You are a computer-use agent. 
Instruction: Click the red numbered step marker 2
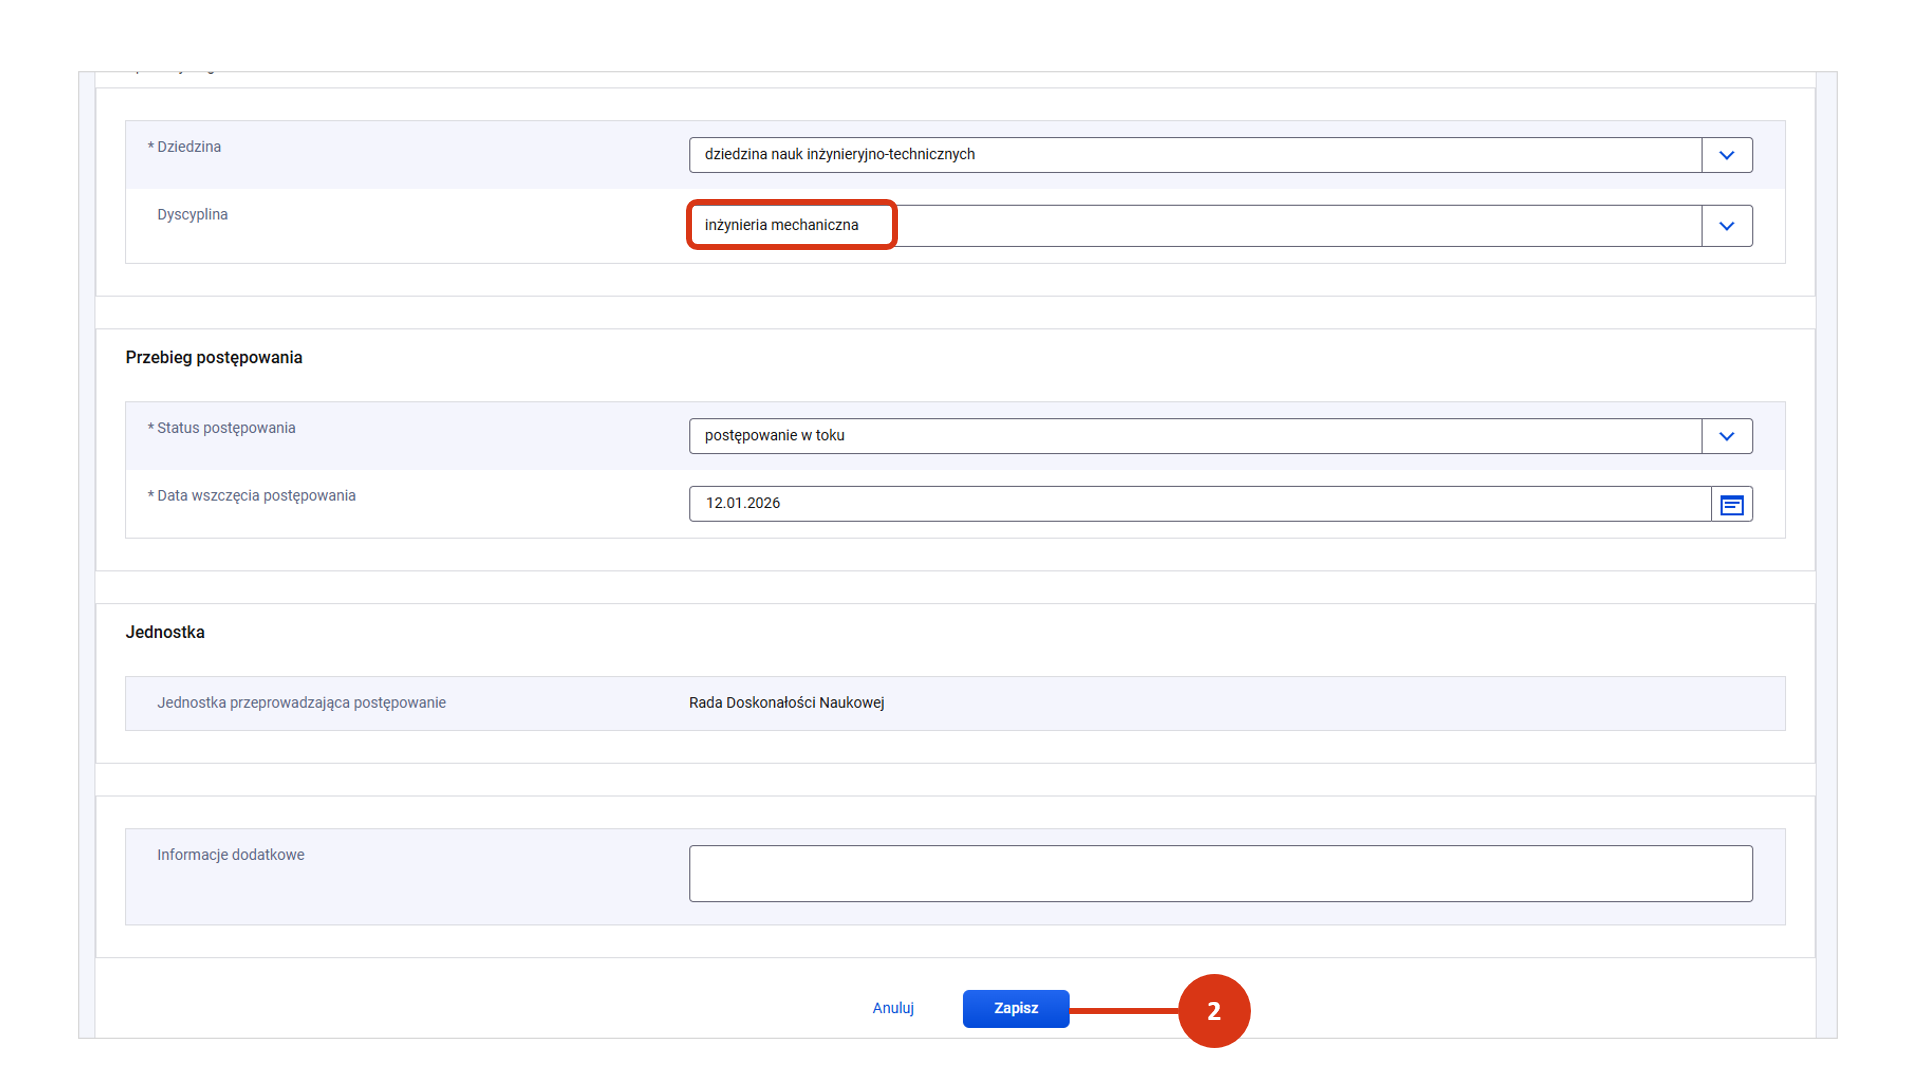1213,1011
